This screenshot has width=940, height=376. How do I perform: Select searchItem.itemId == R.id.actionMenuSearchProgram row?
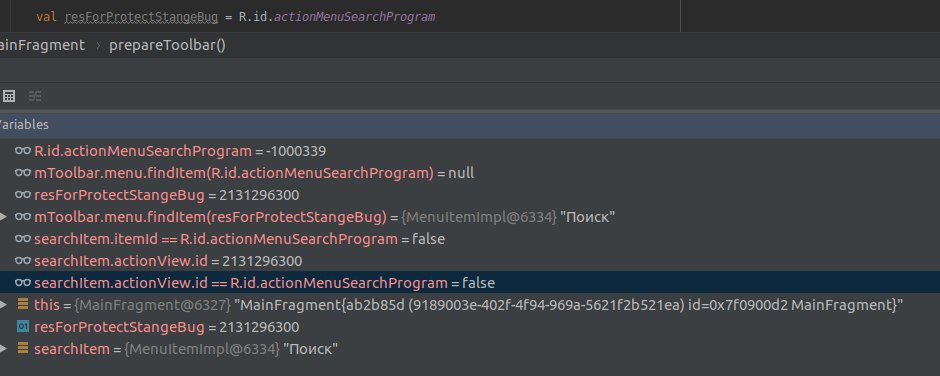[x=470, y=239]
